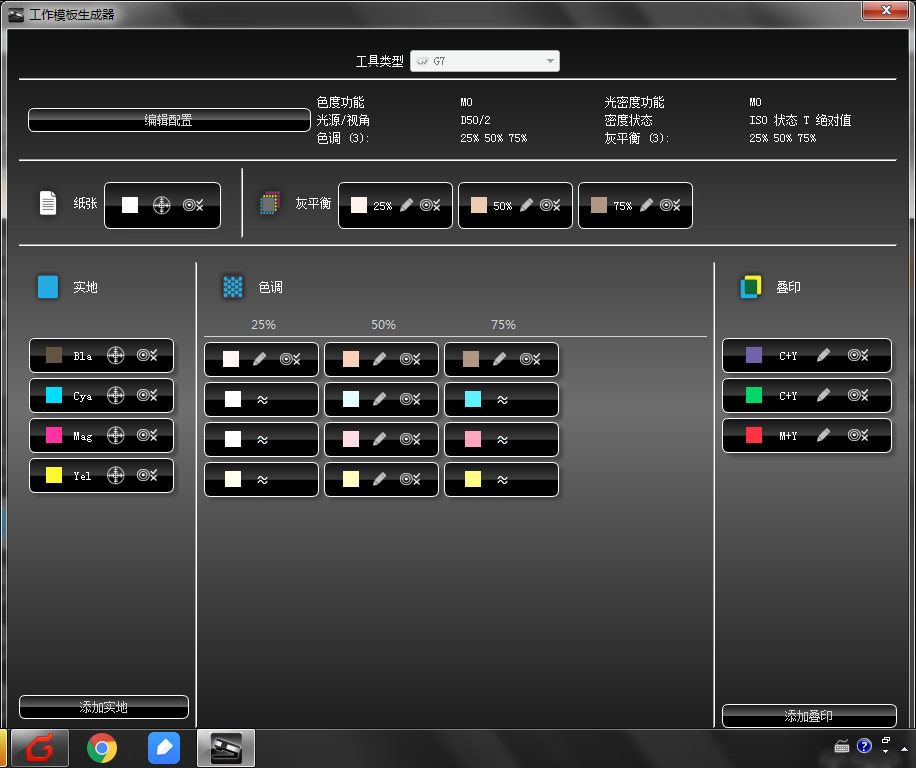916x768 pixels.
Task: Clear the 75% gray balance measurement icon
Action: tap(670, 205)
